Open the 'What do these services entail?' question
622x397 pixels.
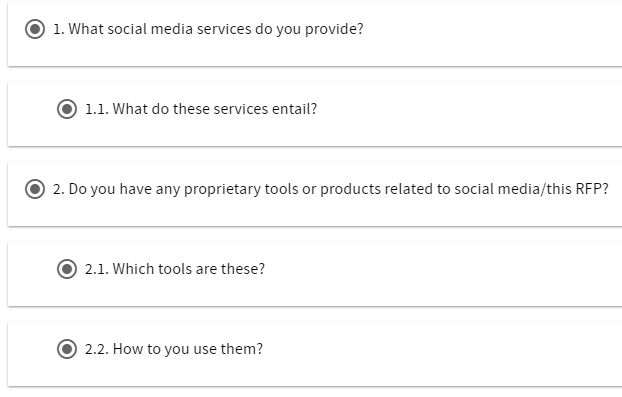[215, 109]
